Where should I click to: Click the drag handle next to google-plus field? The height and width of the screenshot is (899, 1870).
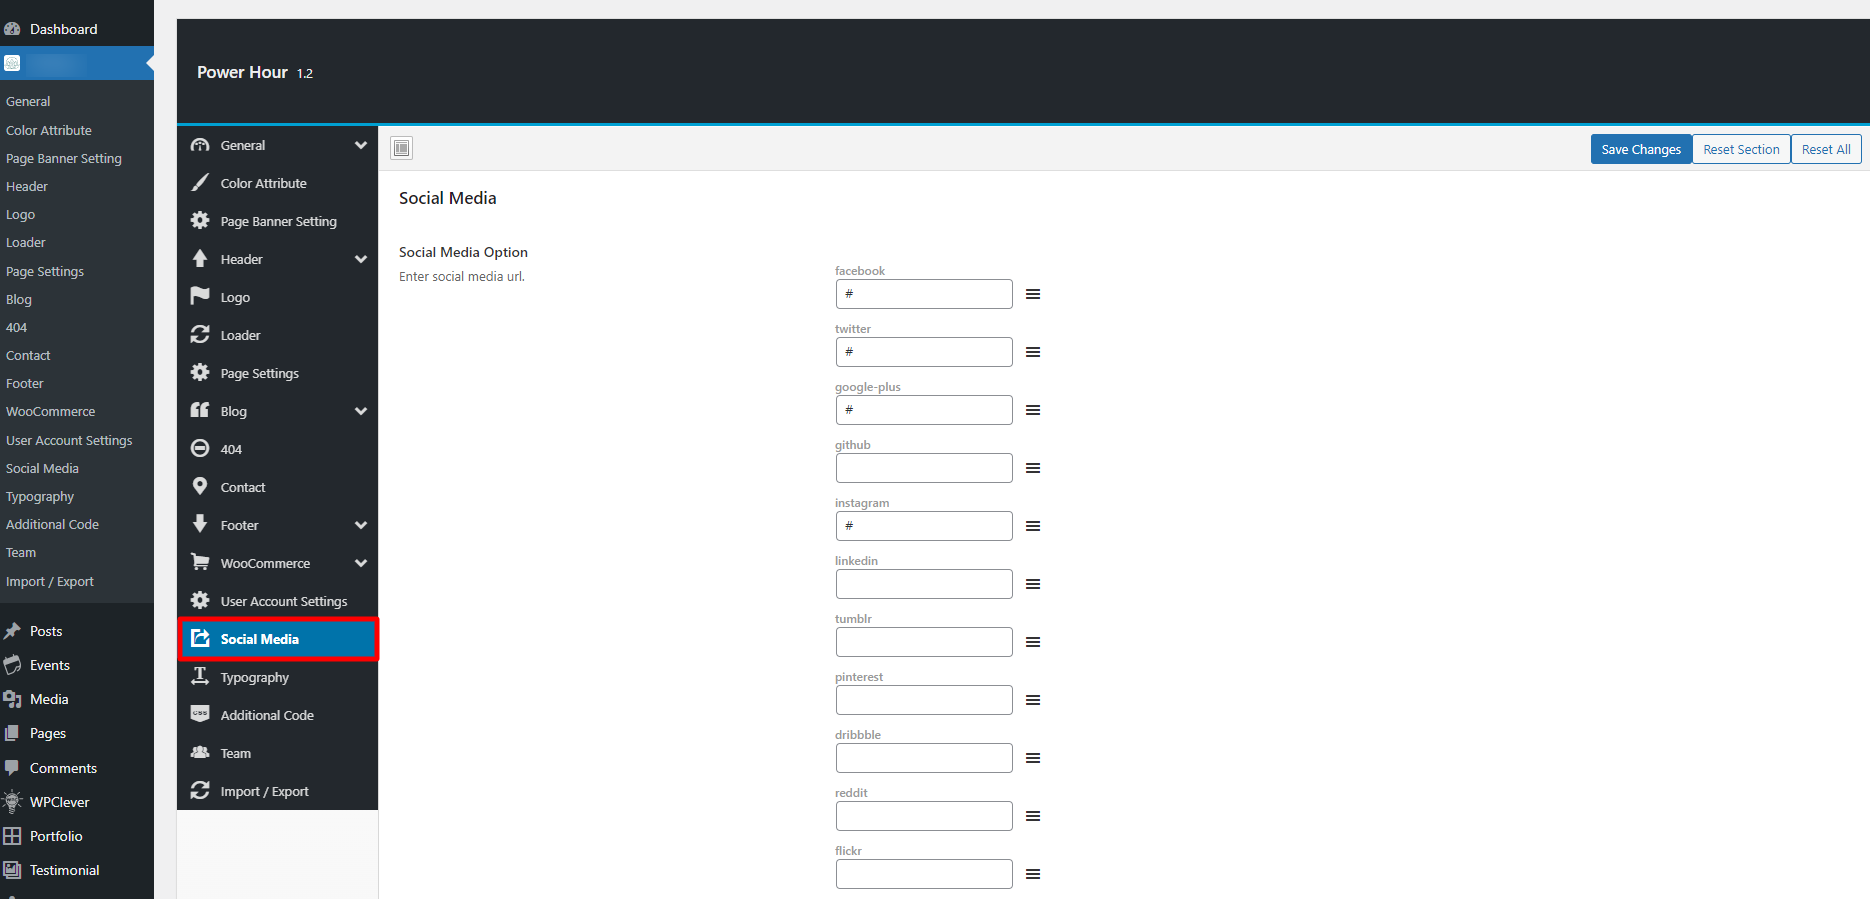[x=1033, y=410]
